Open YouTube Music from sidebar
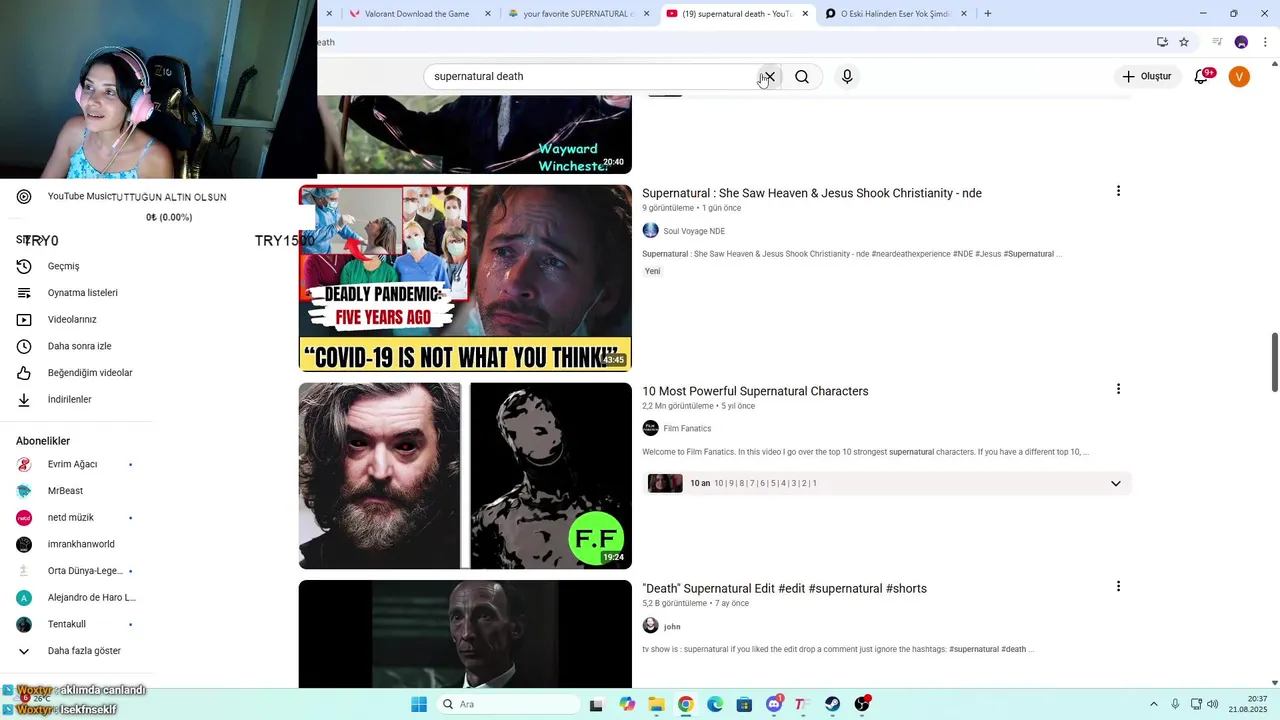Image resolution: width=1280 pixels, height=720 pixels. 65,197
